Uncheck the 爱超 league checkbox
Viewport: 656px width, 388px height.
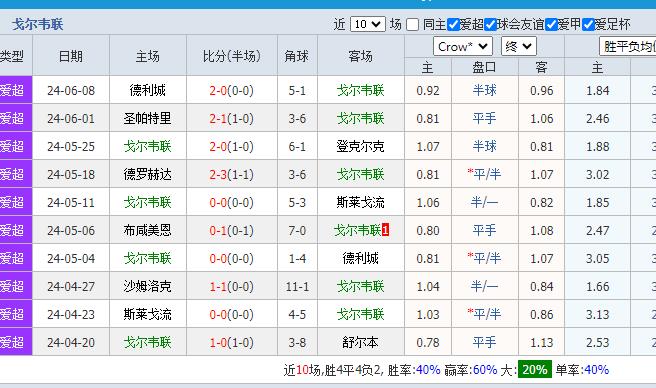pos(453,24)
